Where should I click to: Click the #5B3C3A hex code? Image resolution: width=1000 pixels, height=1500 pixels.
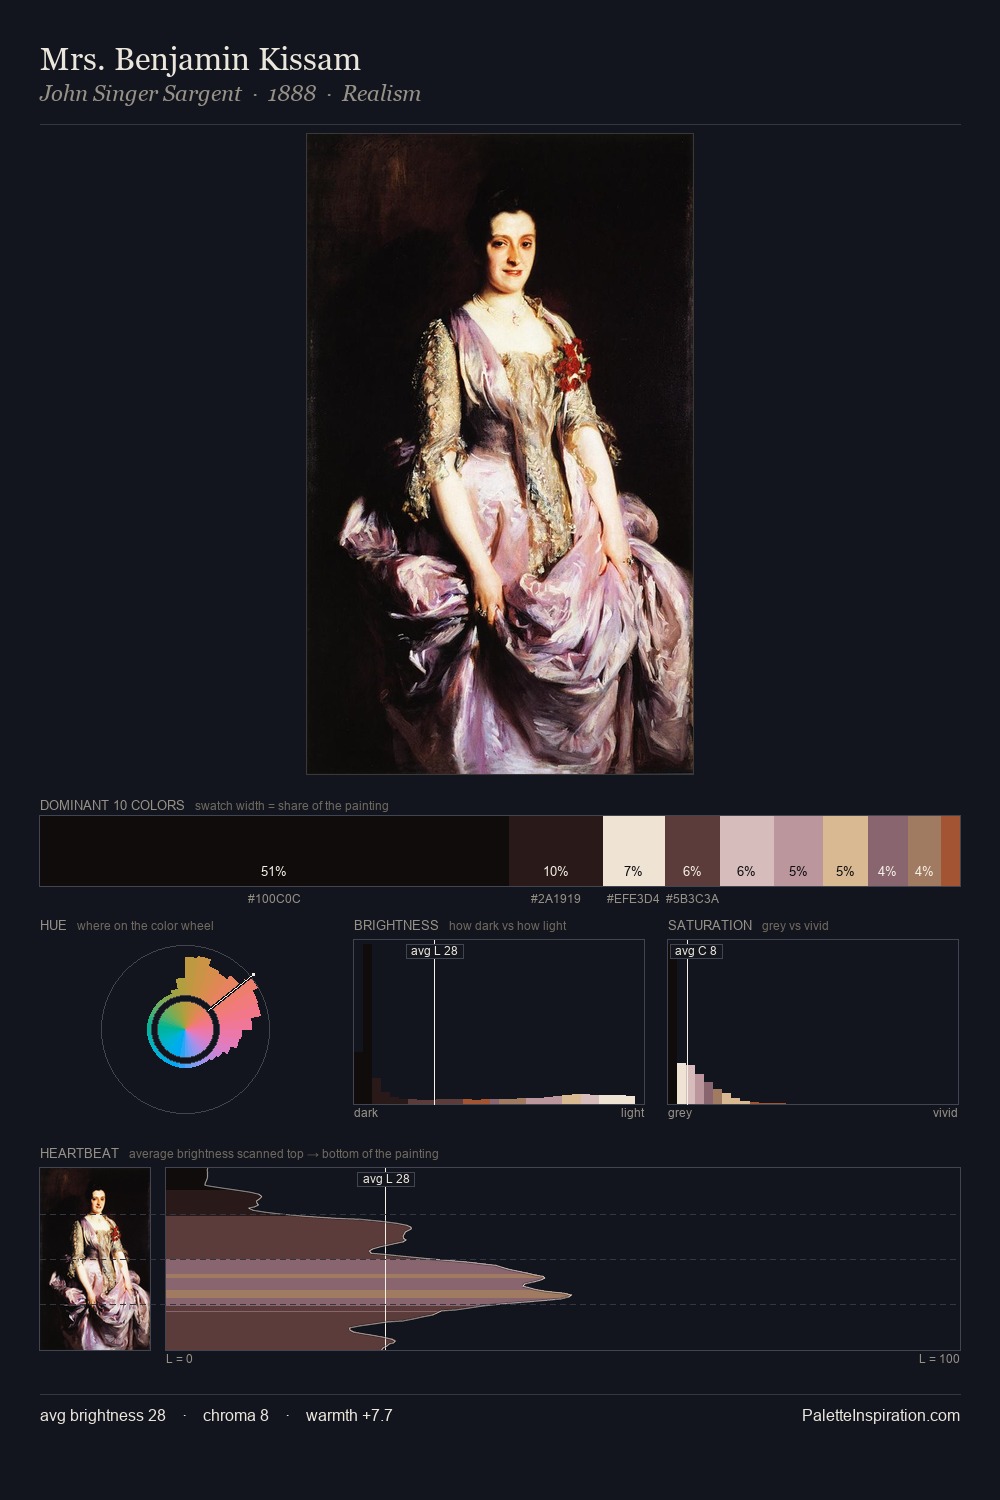pyautogui.click(x=692, y=899)
